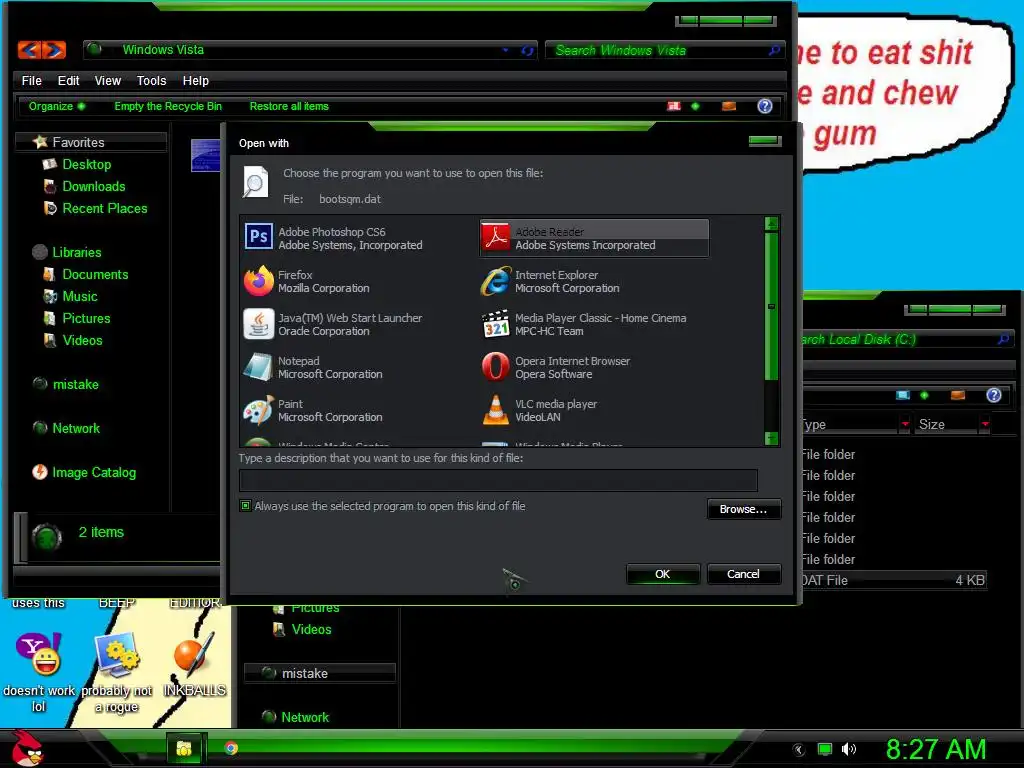The image size is (1024, 768).
Task: Open the Help menu
Action: pos(195,80)
